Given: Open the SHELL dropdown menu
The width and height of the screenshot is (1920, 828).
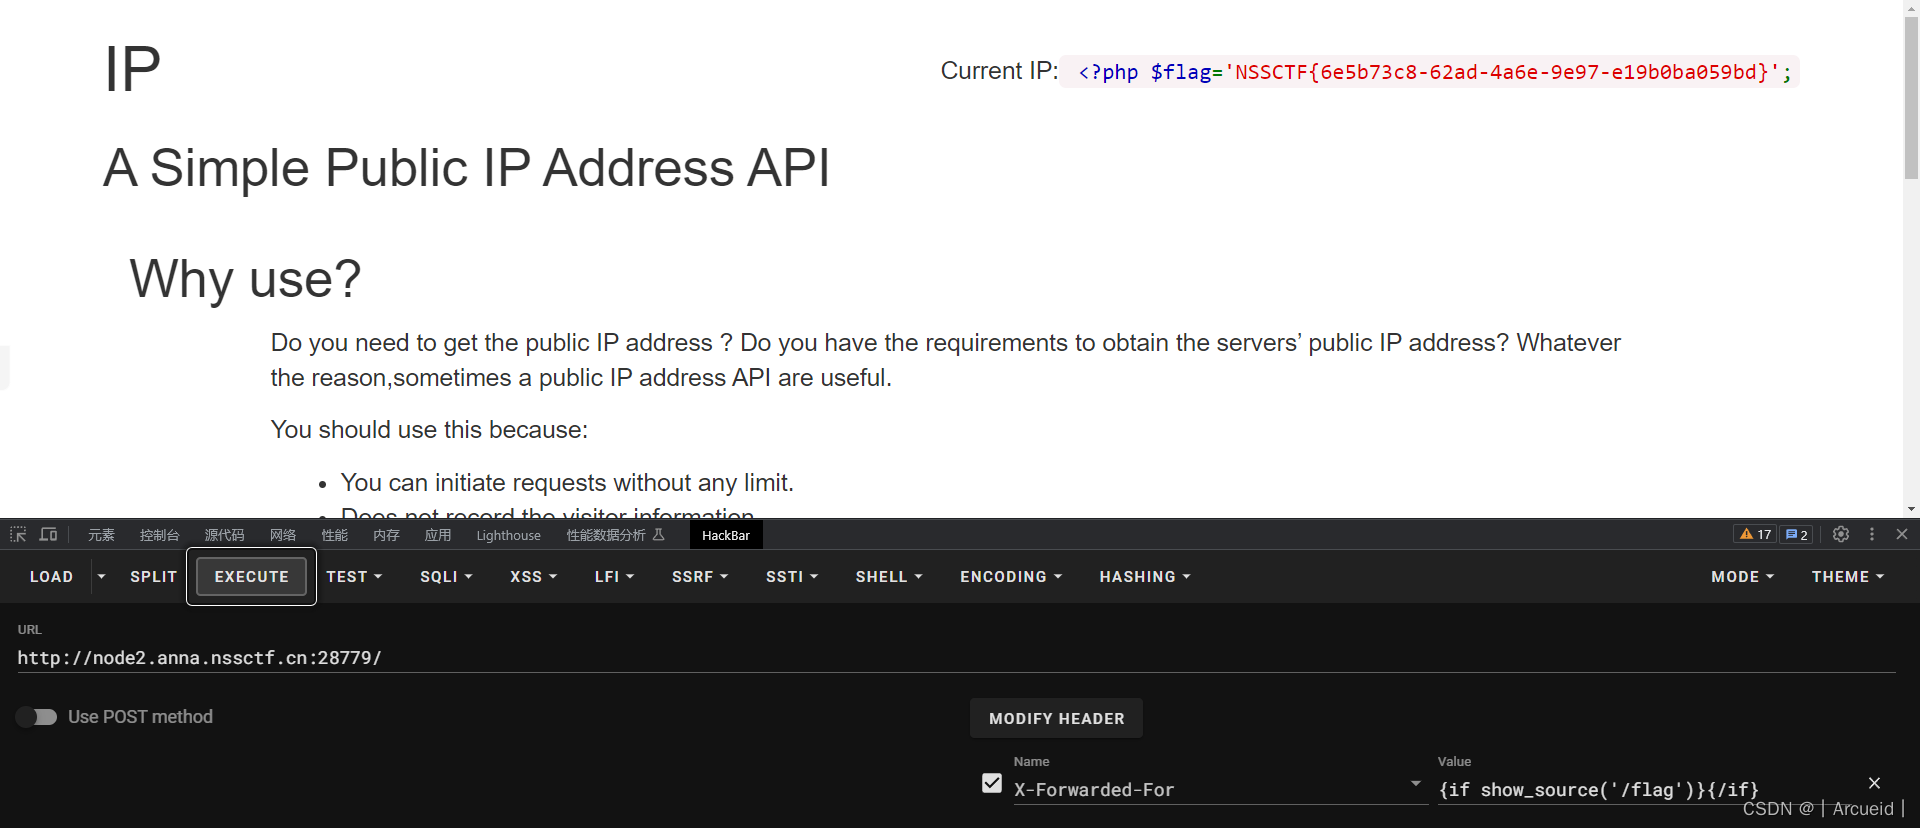Looking at the screenshot, I should 889,577.
